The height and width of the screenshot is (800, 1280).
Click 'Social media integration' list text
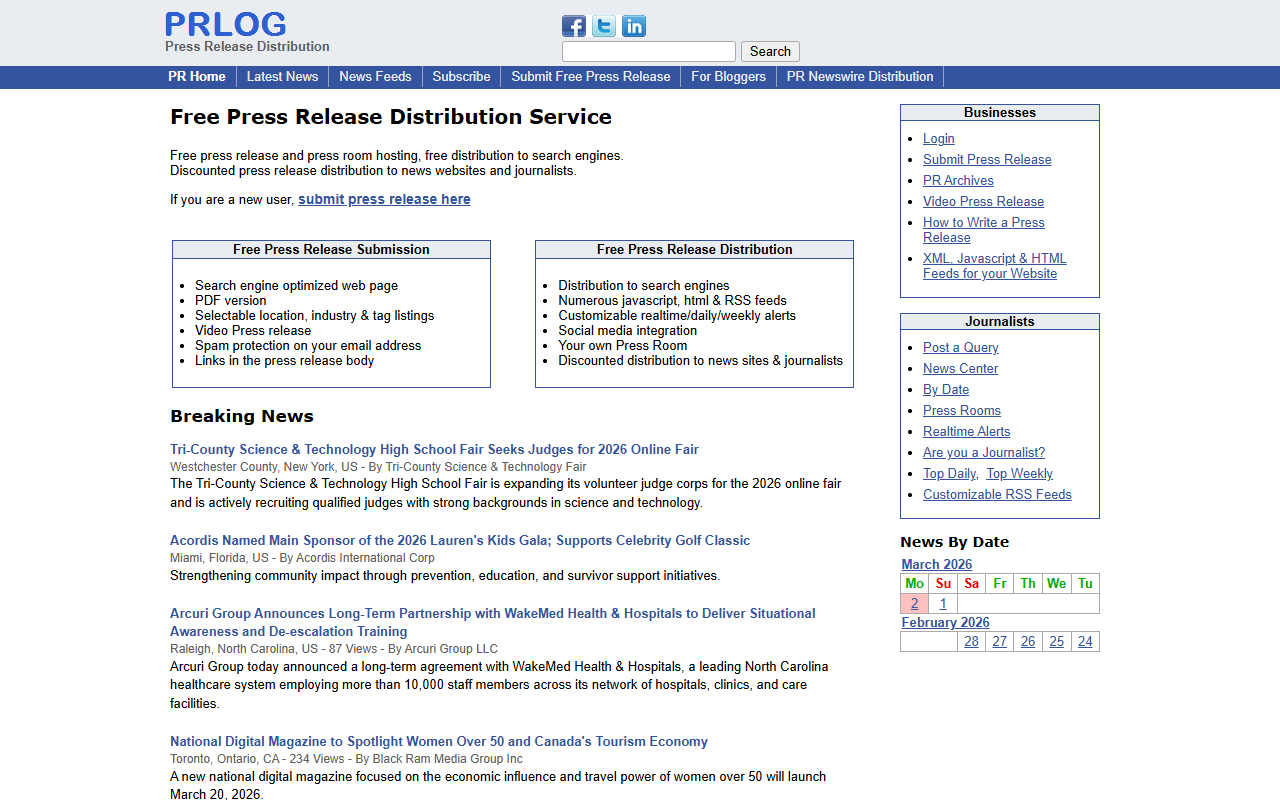pos(628,330)
